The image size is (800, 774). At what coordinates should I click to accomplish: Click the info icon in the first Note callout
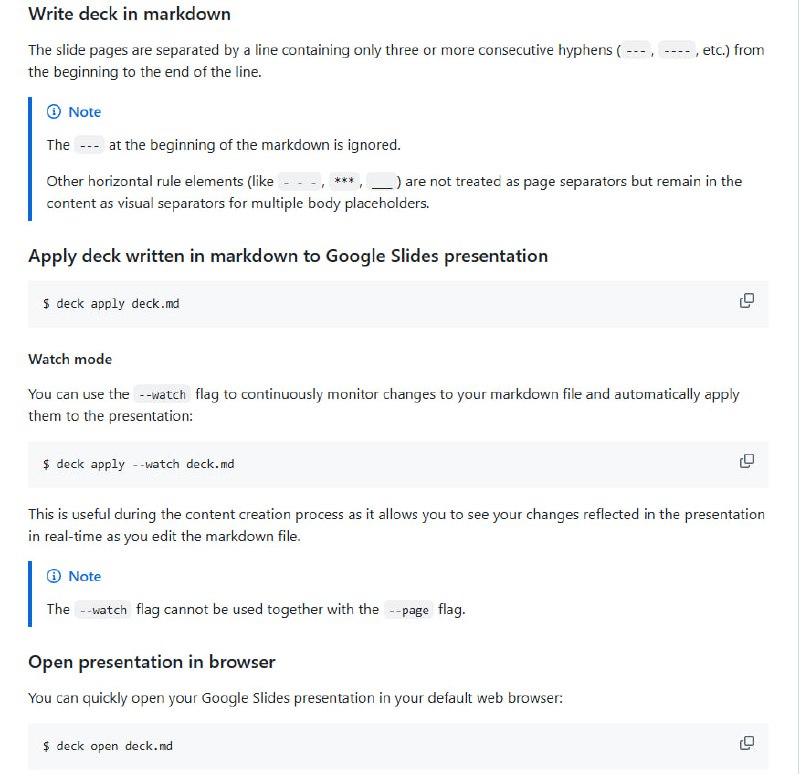[x=53, y=112]
